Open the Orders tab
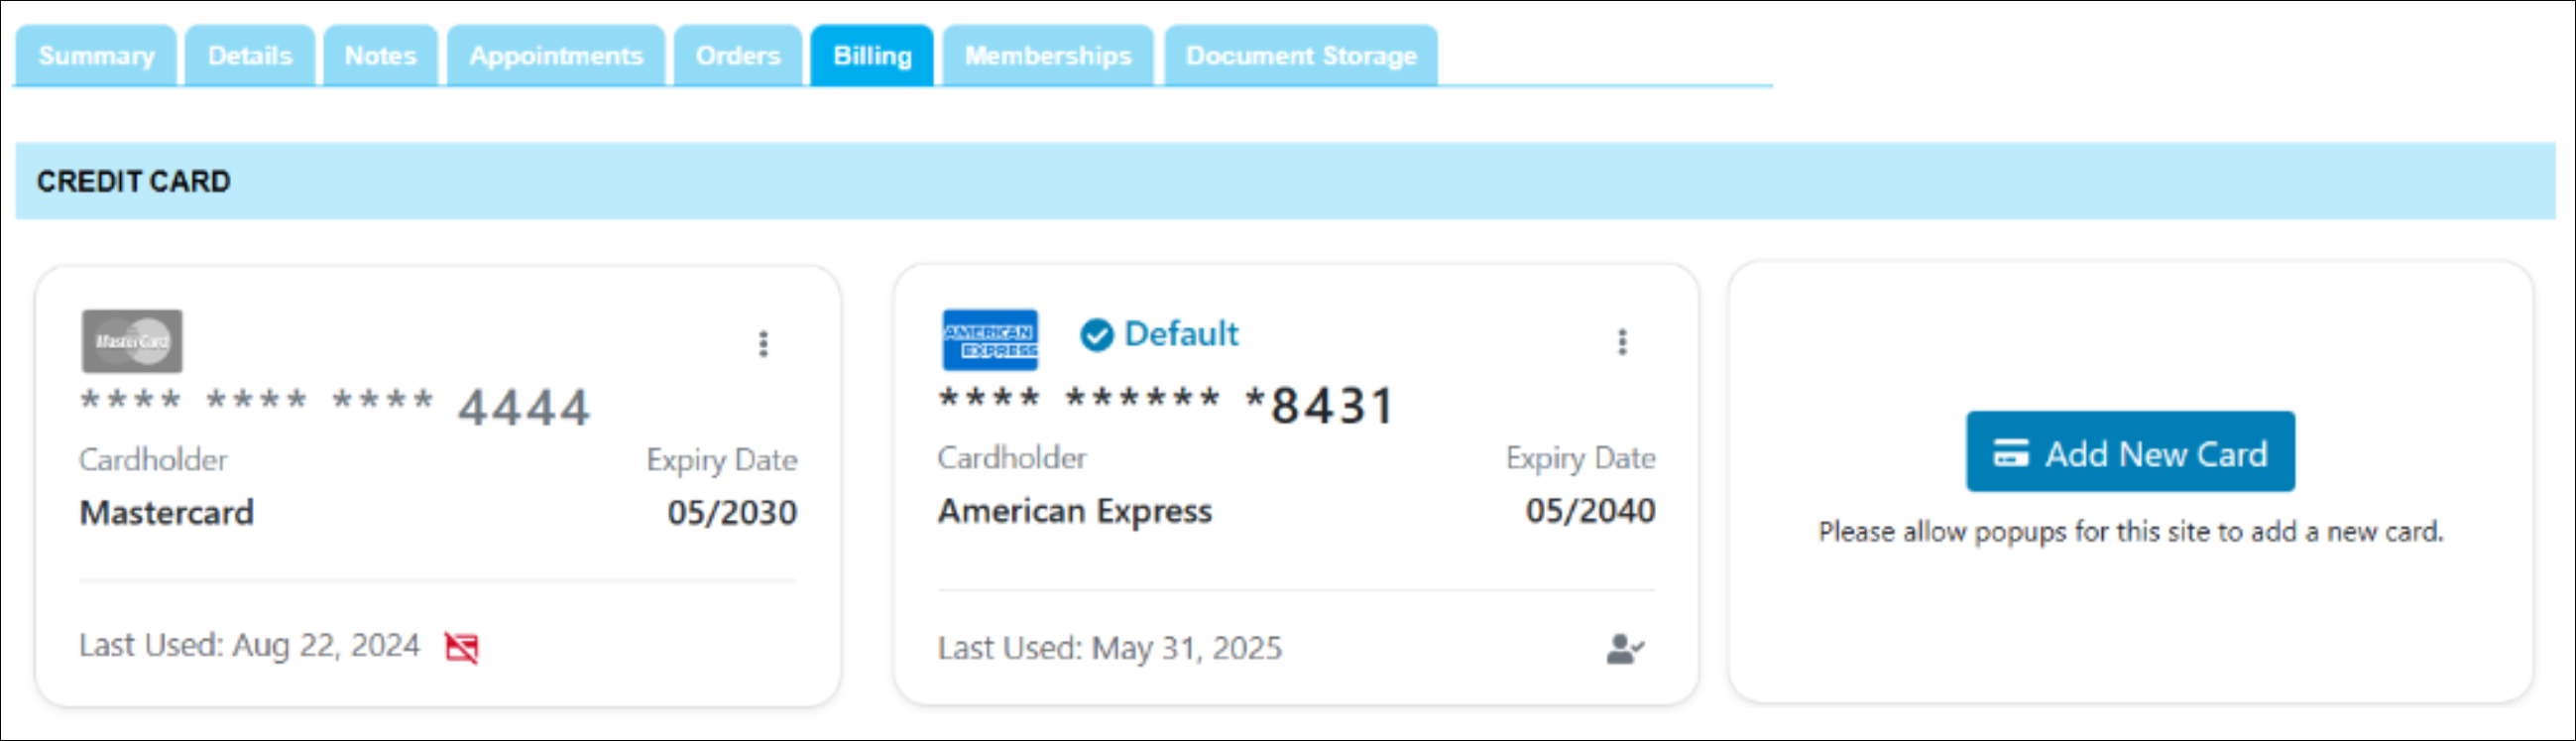This screenshot has width=2576, height=741. pyautogui.click(x=738, y=56)
